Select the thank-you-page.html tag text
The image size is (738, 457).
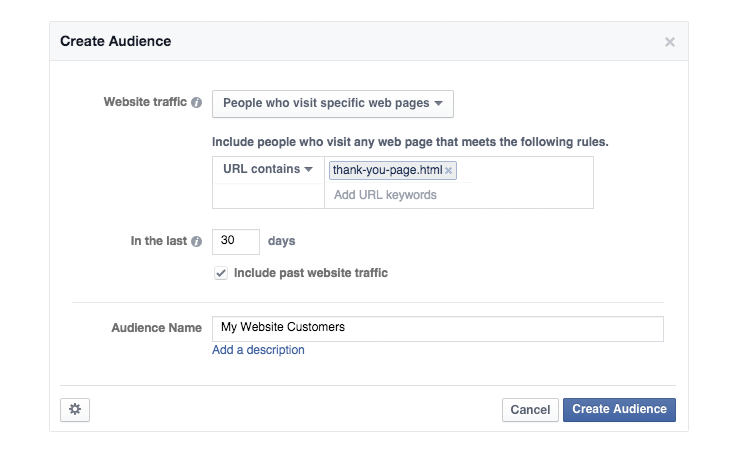coord(387,170)
